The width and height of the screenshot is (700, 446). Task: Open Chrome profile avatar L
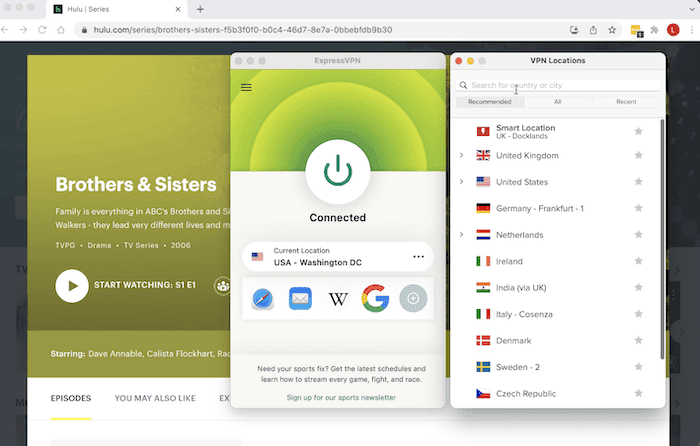pyautogui.click(x=673, y=30)
